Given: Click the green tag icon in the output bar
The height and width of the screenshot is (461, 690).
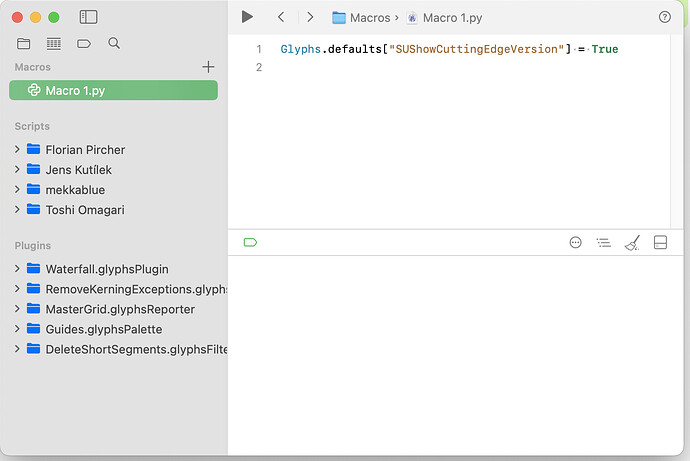Looking at the screenshot, I should pyautogui.click(x=250, y=242).
